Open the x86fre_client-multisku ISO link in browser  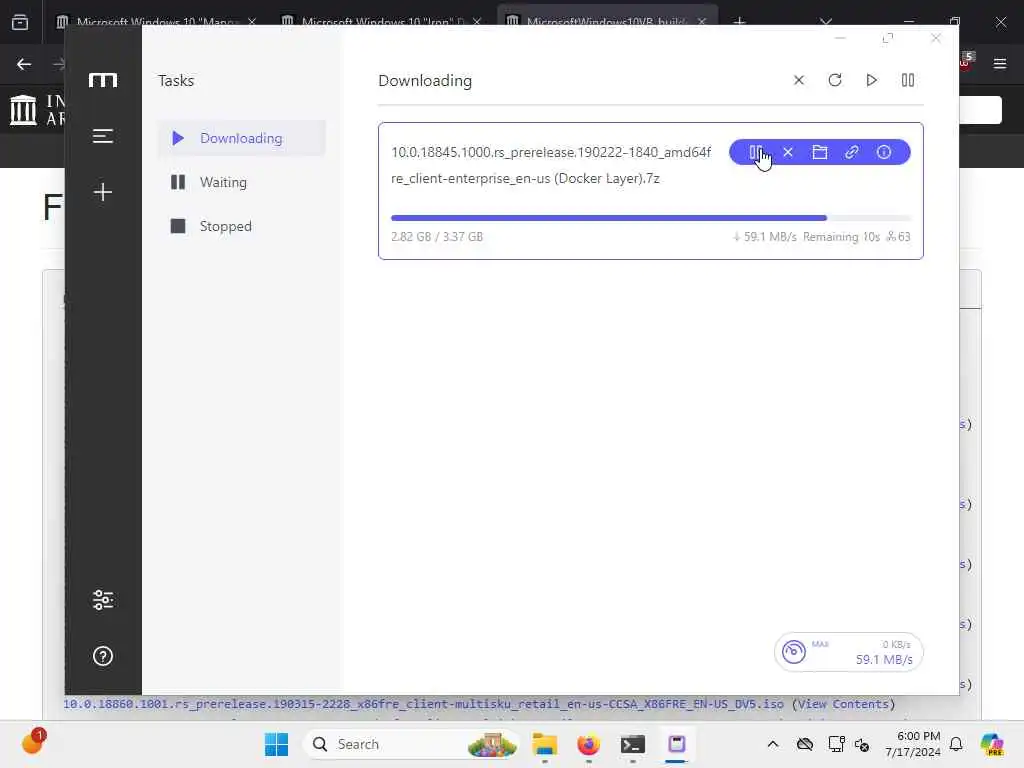click(x=423, y=704)
